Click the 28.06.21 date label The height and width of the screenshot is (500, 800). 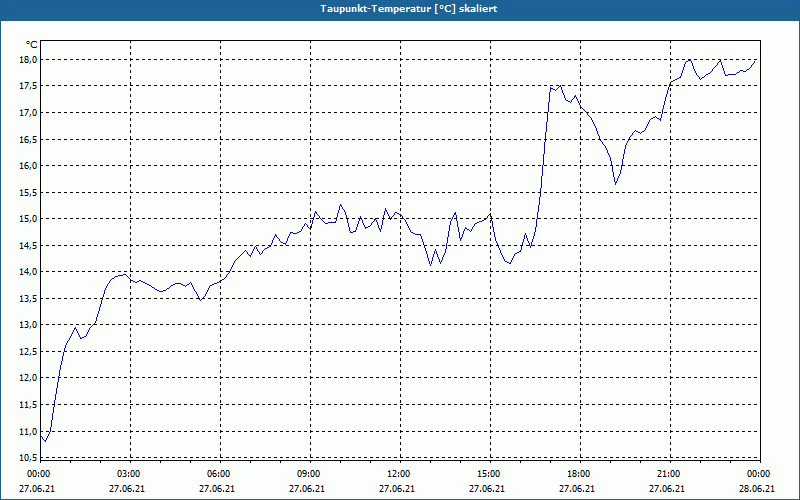tap(757, 489)
